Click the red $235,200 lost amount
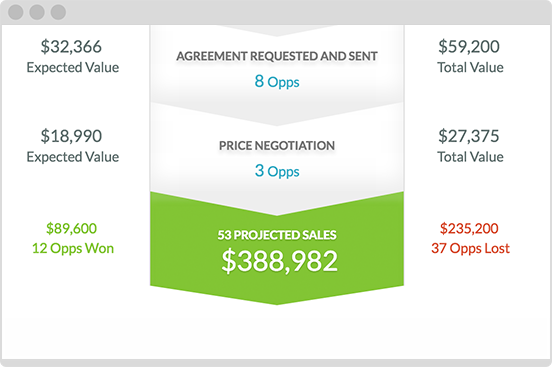The image size is (552, 368). [469, 229]
